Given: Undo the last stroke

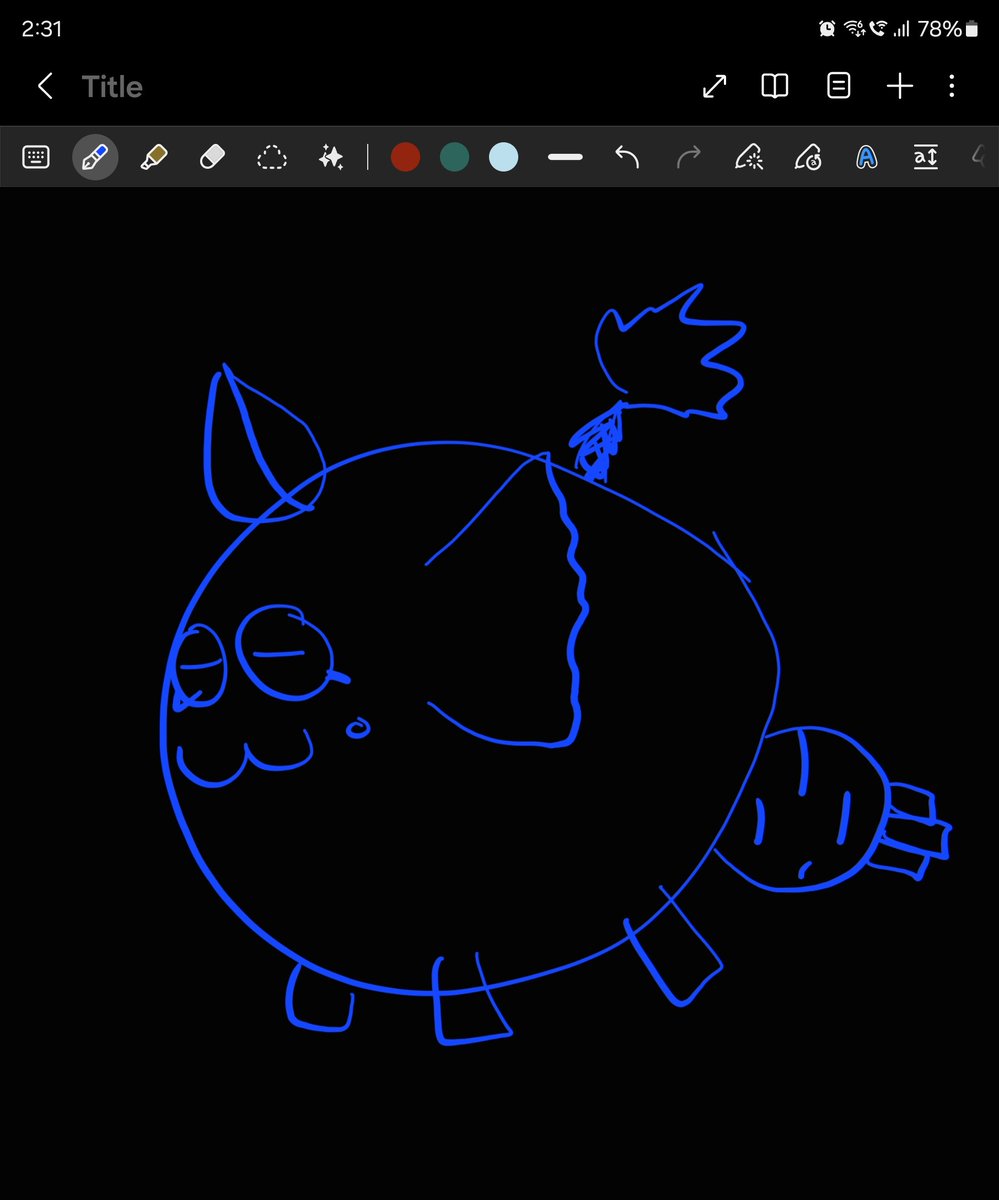Looking at the screenshot, I should pos(627,157).
